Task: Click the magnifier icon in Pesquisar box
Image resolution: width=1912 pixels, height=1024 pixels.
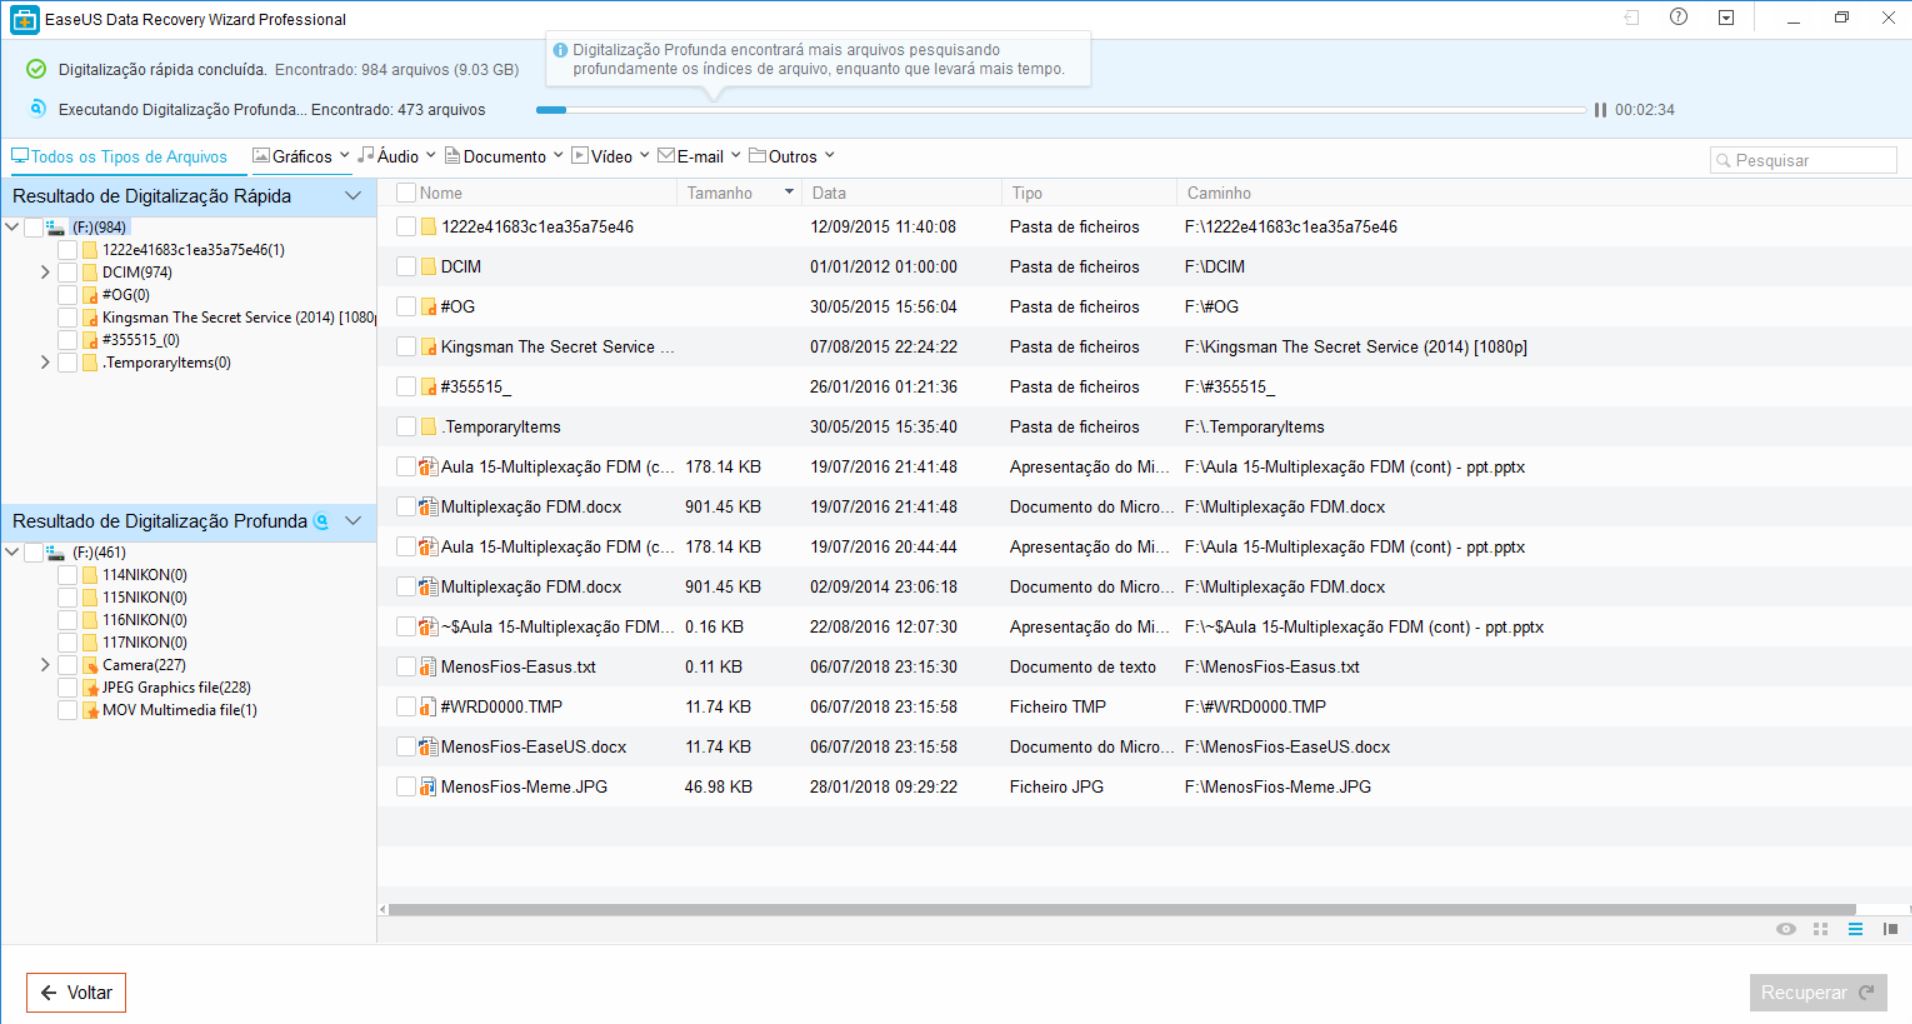Action: pyautogui.click(x=1723, y=160)
